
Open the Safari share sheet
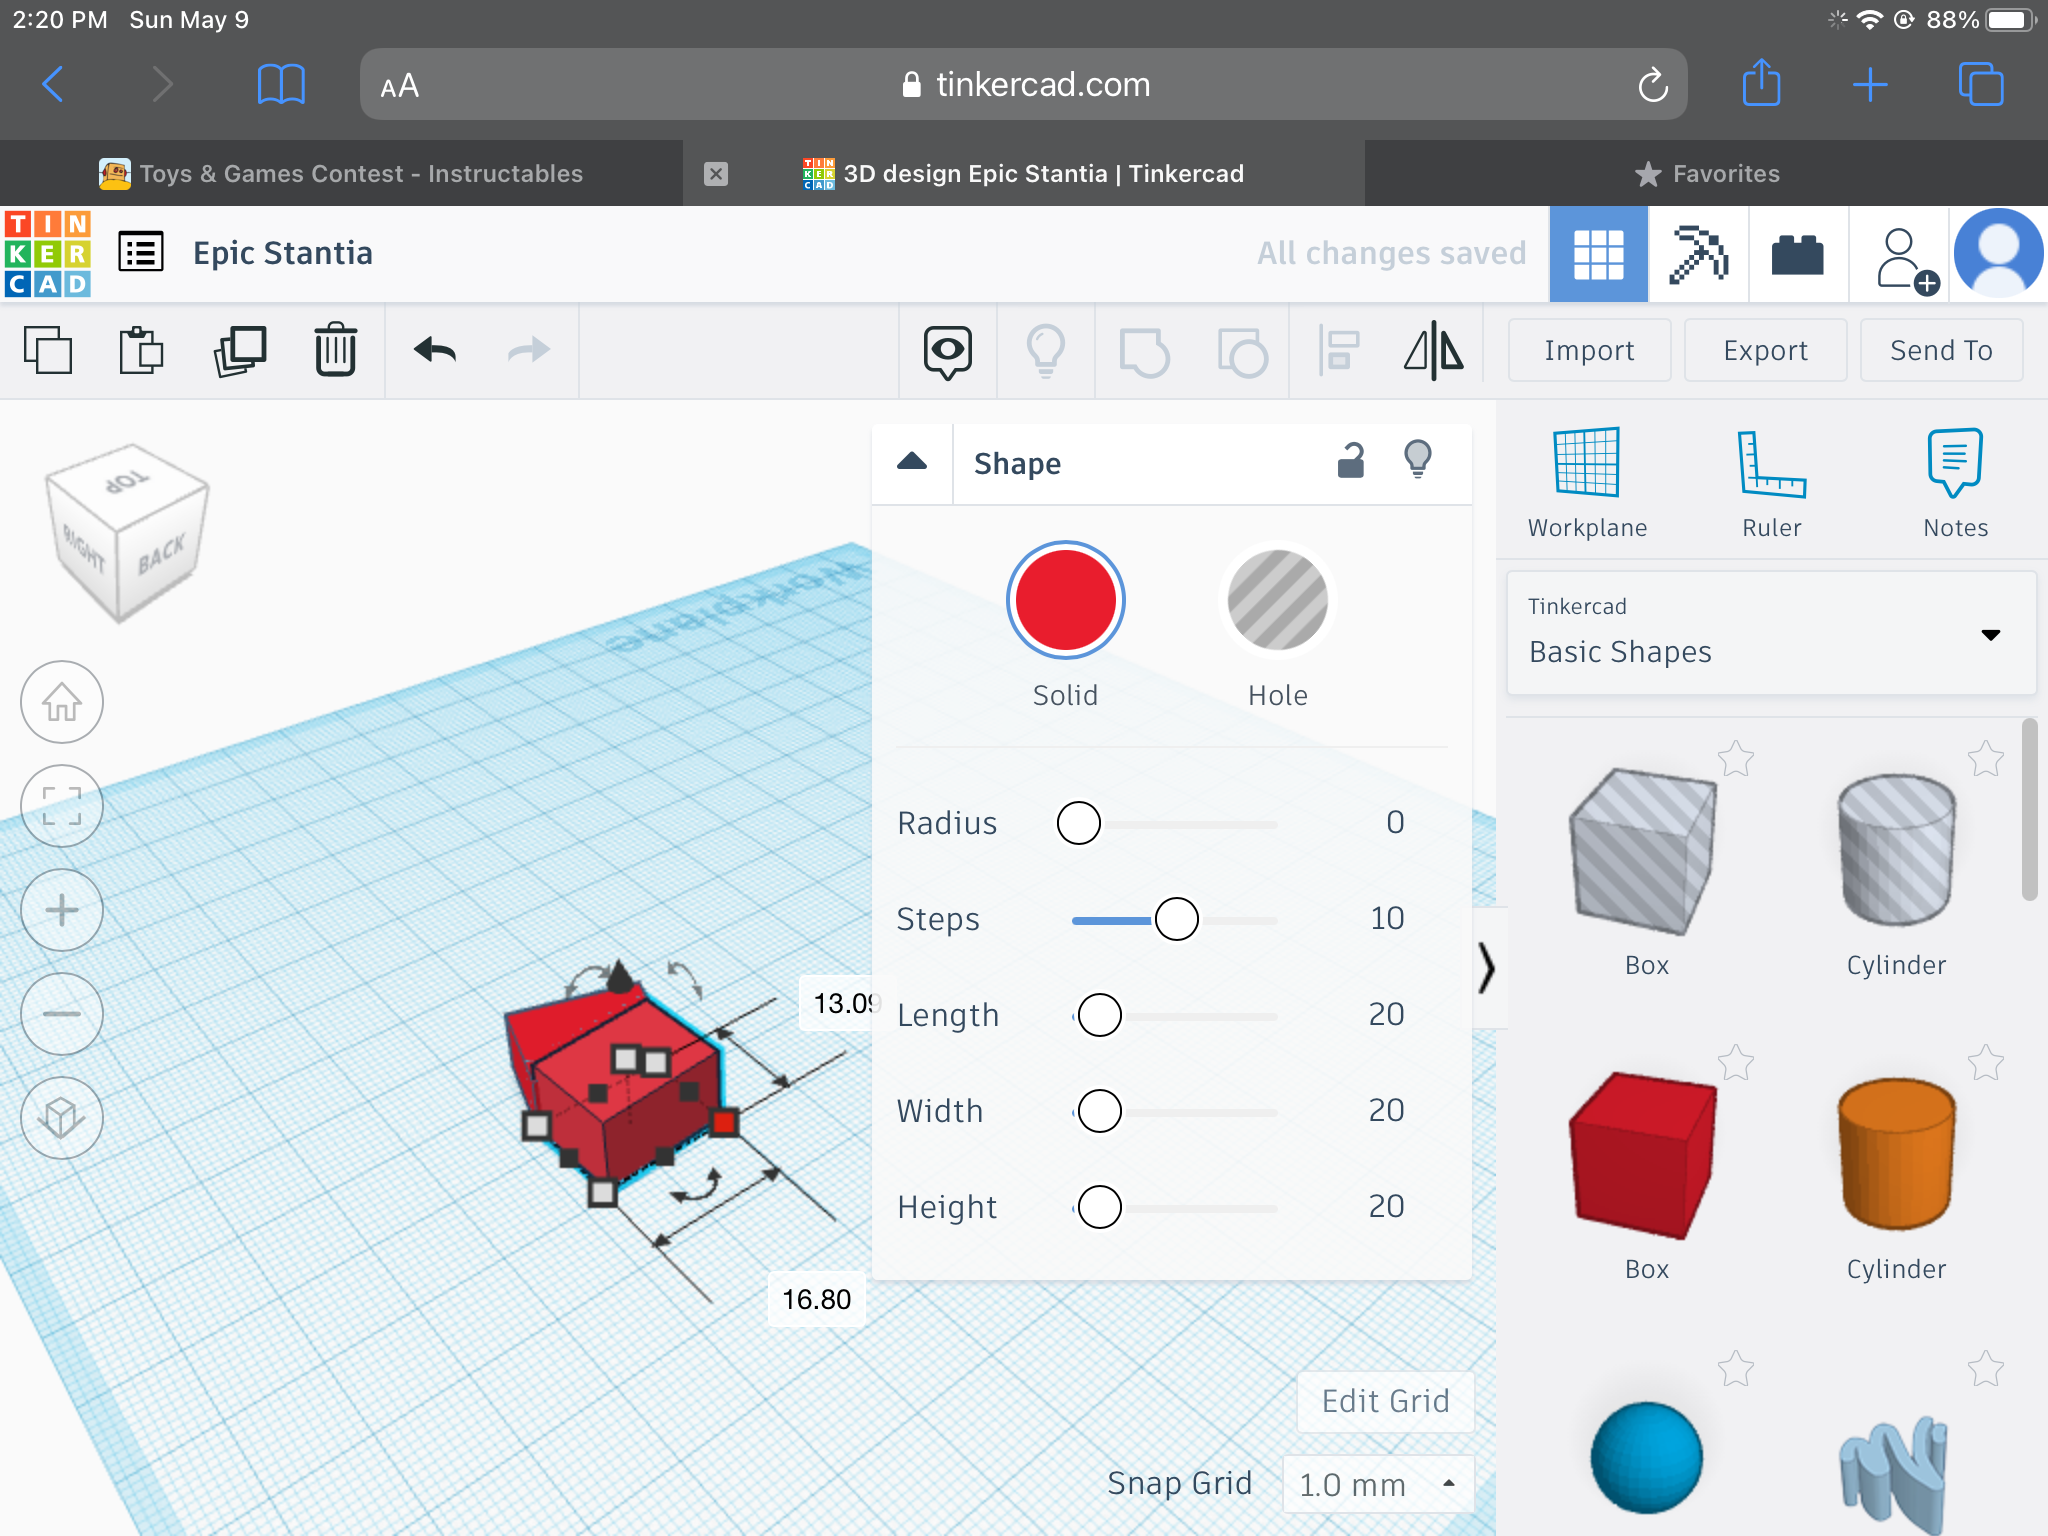click(1762, 83)
